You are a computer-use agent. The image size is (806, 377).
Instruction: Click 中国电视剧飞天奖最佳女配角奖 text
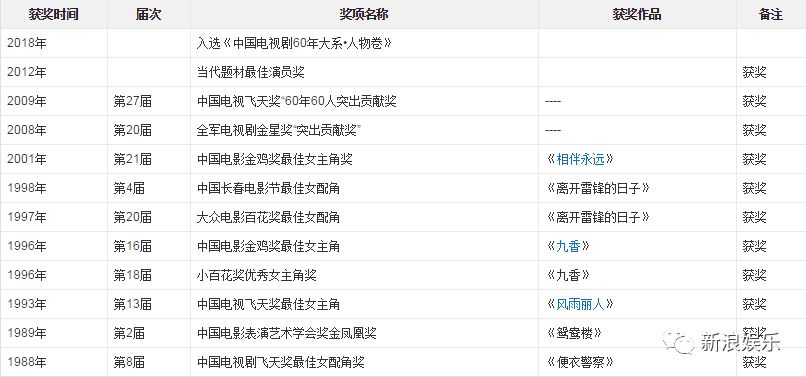tap(281, 363)
